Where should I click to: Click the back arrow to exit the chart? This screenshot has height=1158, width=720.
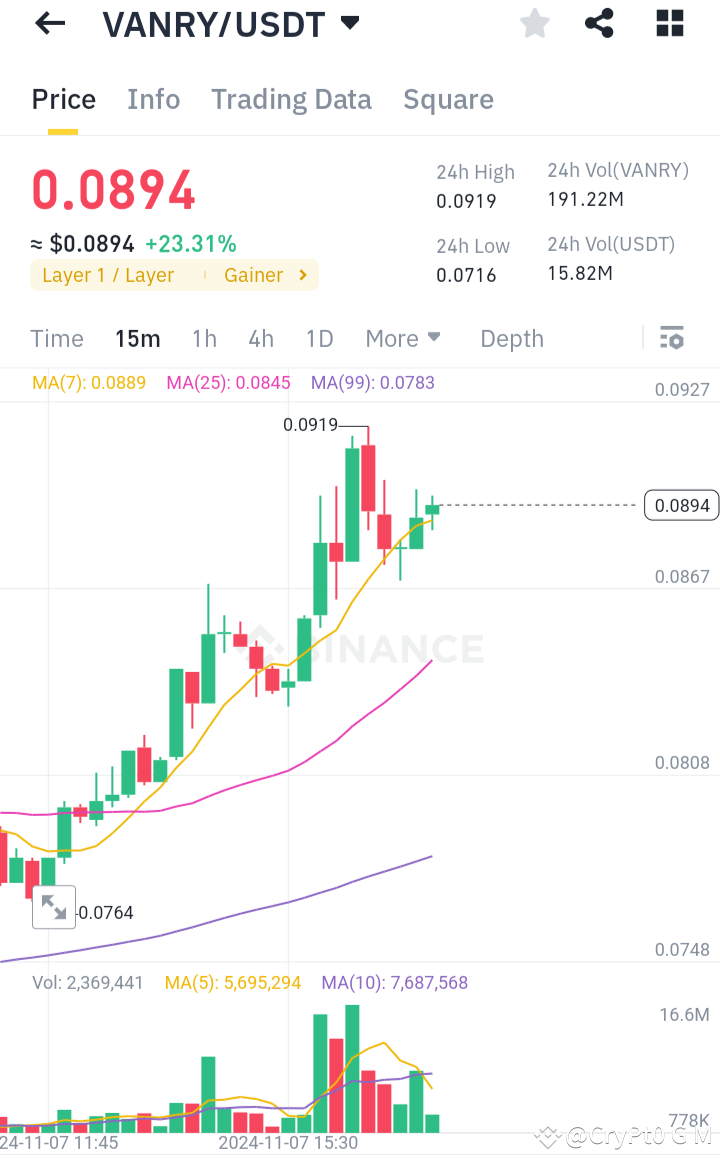pos(49,23)
